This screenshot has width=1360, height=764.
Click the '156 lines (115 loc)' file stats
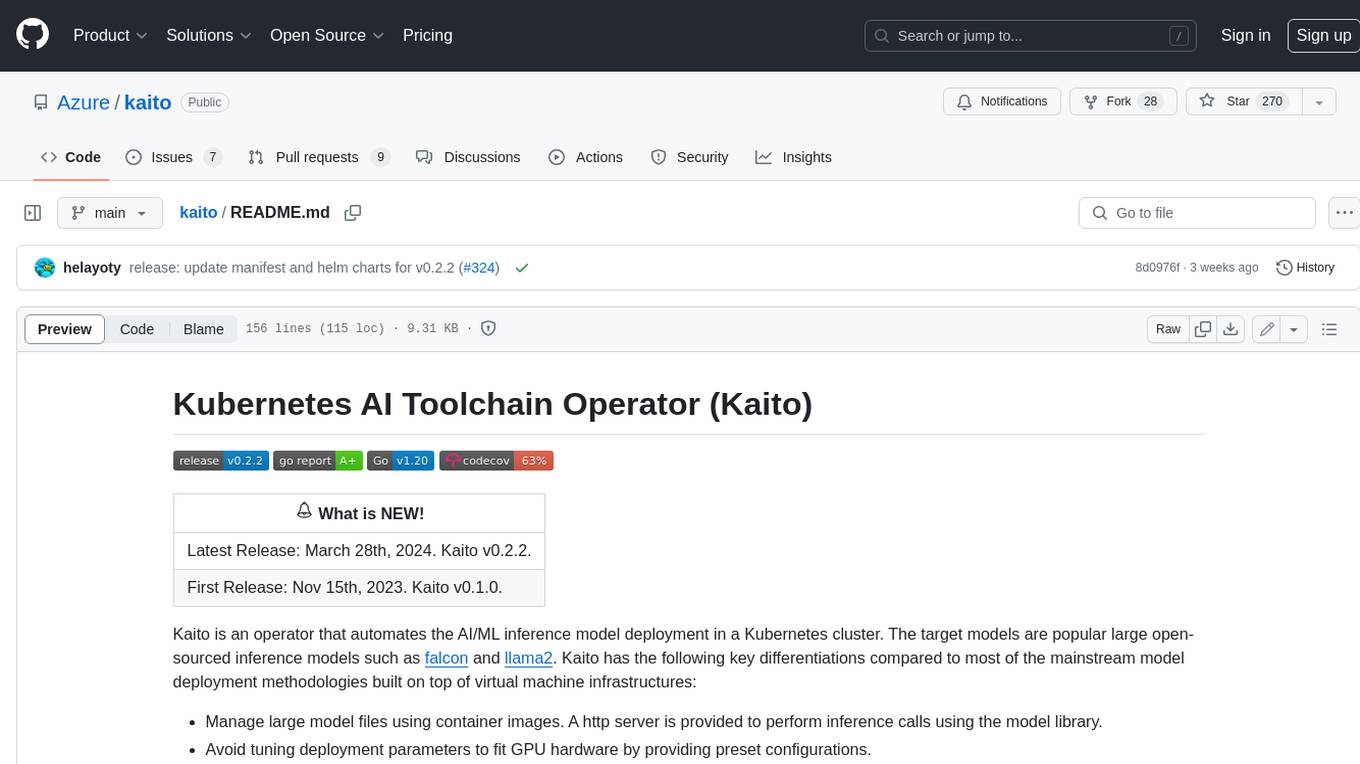point(315,329)
